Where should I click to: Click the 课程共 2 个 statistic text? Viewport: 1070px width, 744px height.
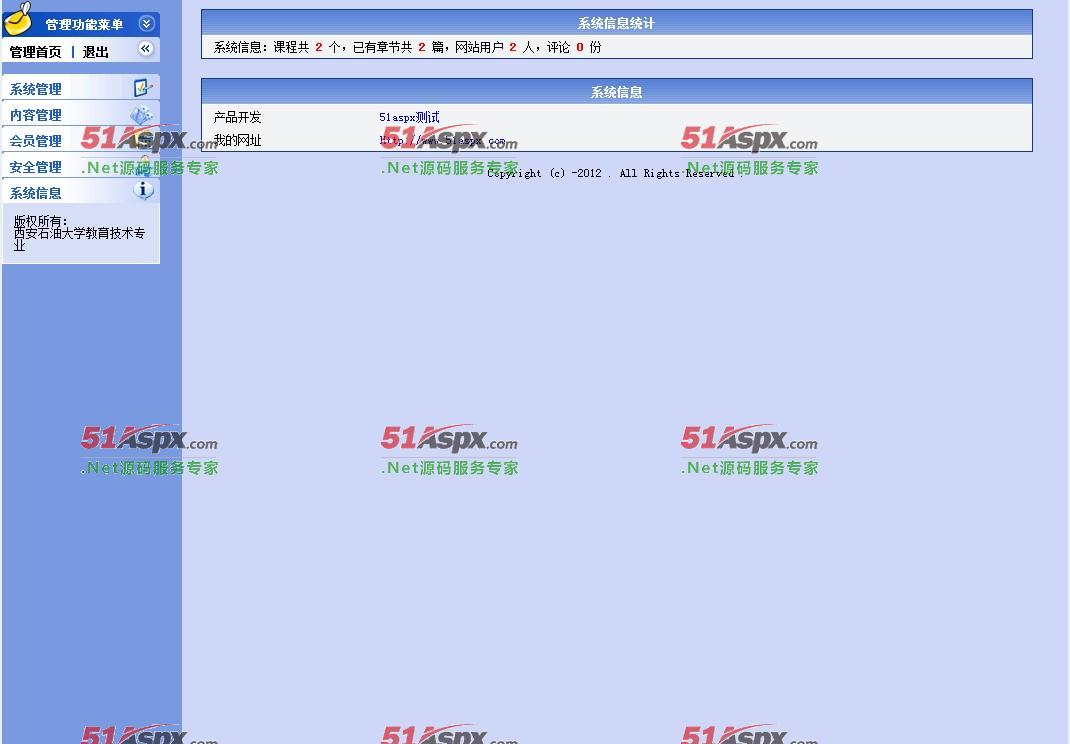[307, 47]
